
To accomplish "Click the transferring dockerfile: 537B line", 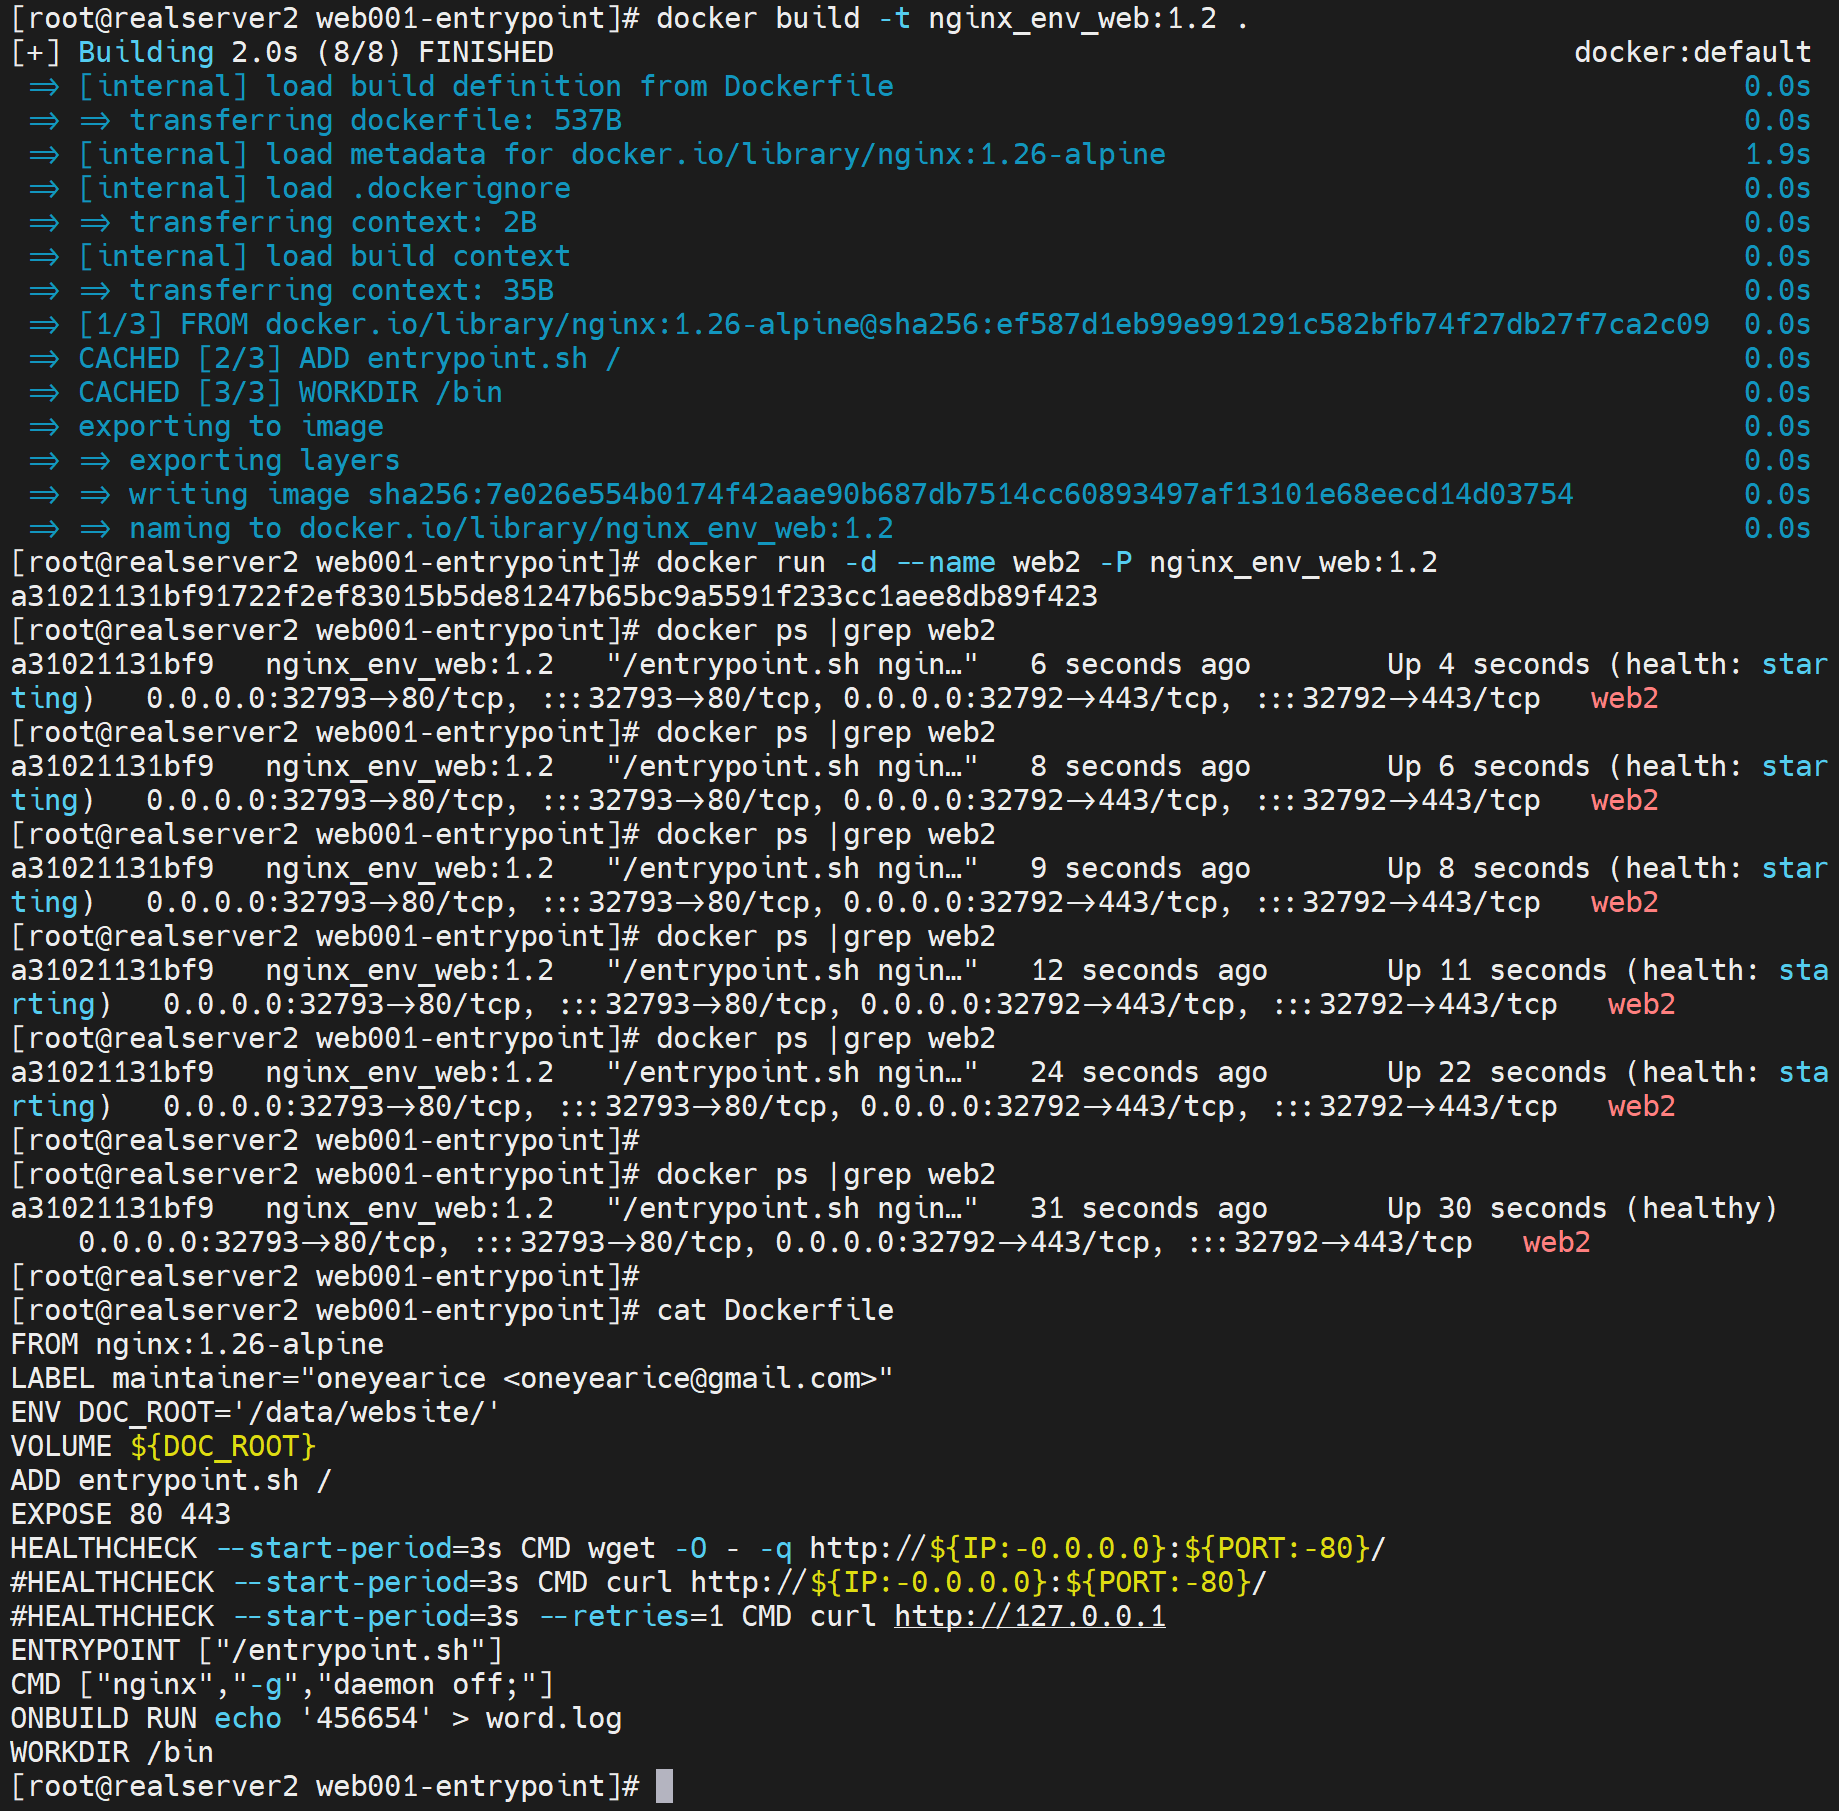I will tap(375, 120).
